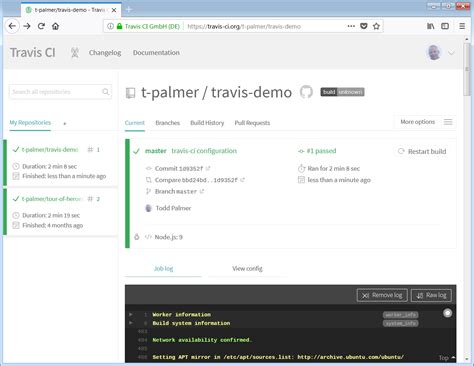This screenshot has width=474, height=366.
Task: Show site information icon in address bar
Action: (110, 26)
